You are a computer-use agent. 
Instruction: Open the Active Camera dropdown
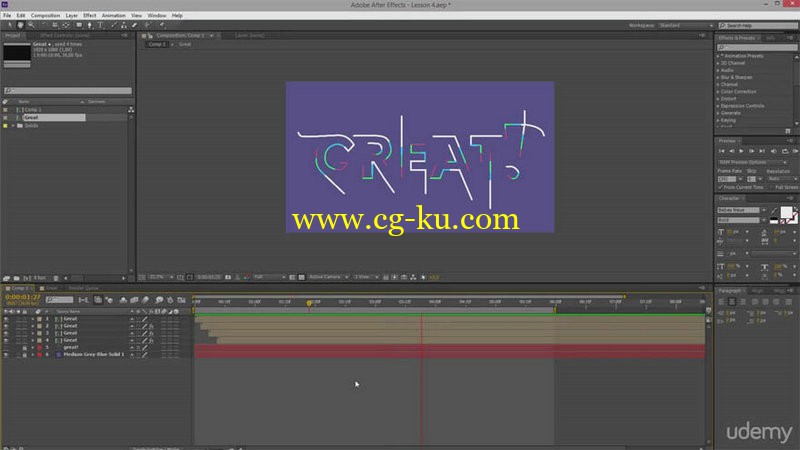(x=328, y=277)
